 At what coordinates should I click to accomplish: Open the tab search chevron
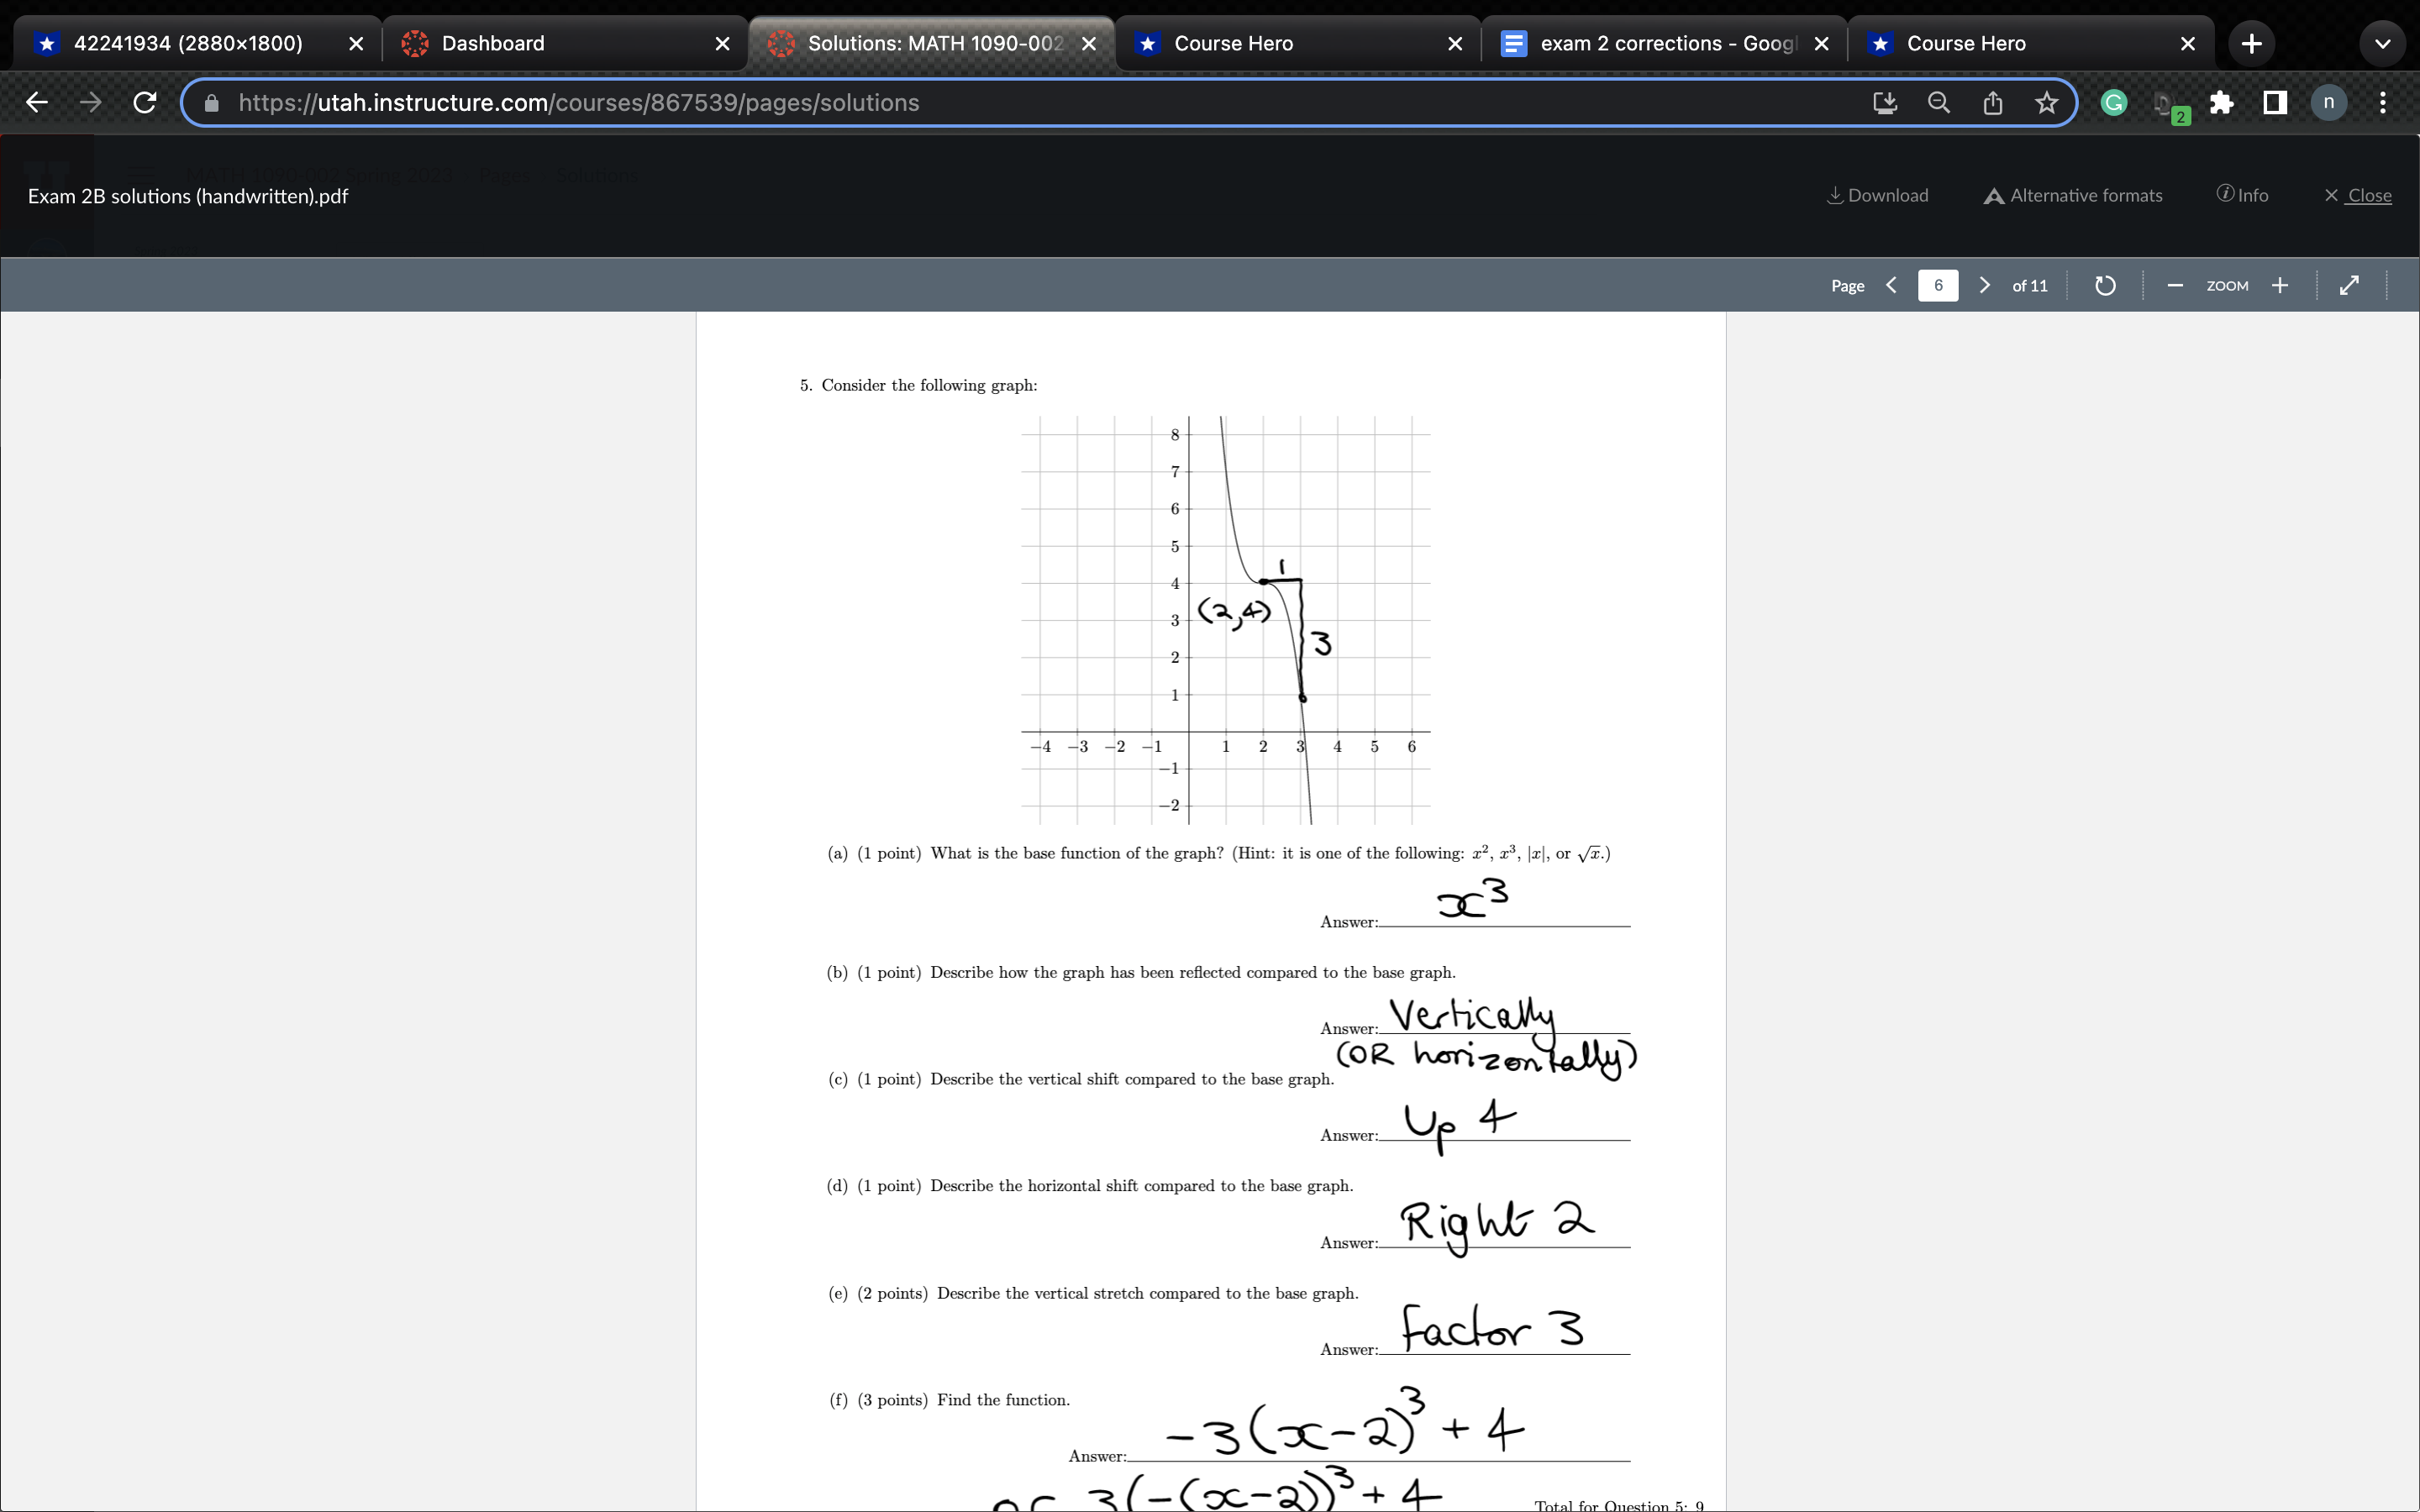pos(2382,43)
